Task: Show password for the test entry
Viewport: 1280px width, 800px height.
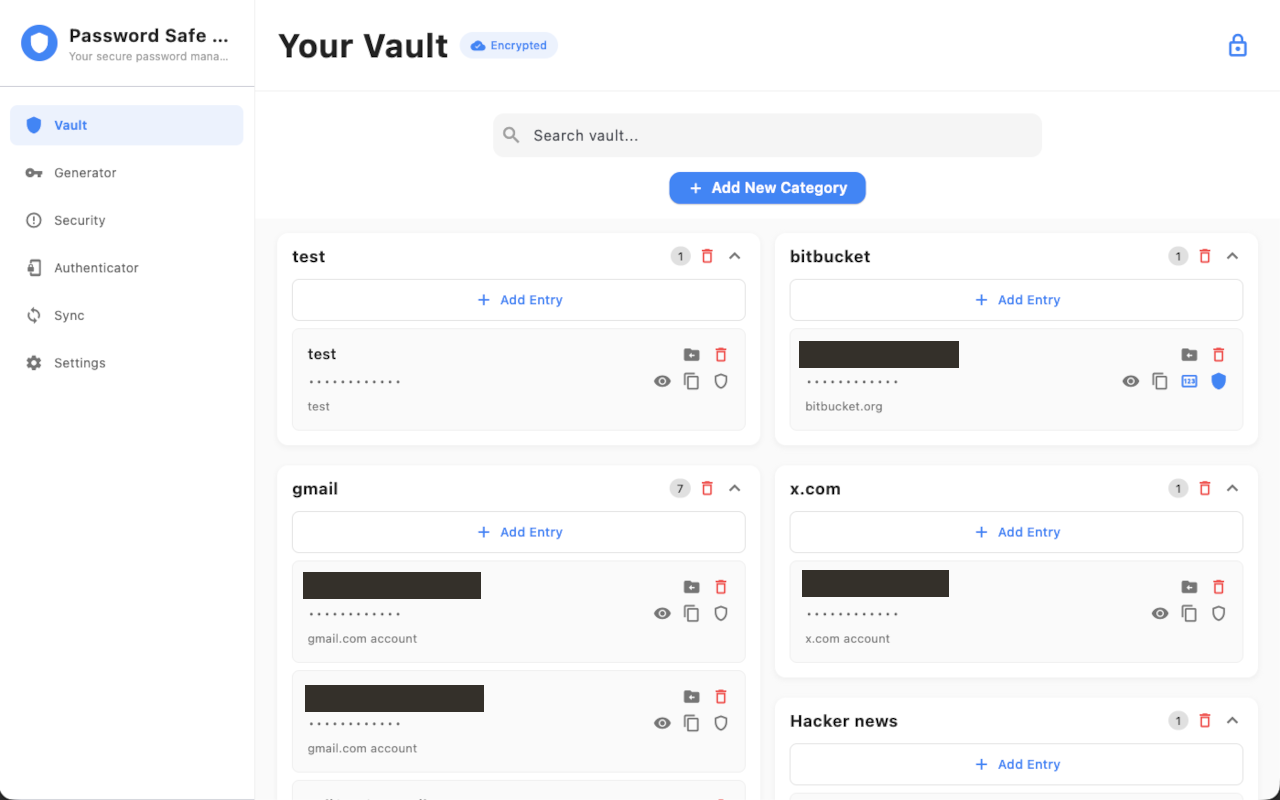Action: point(662,381)
